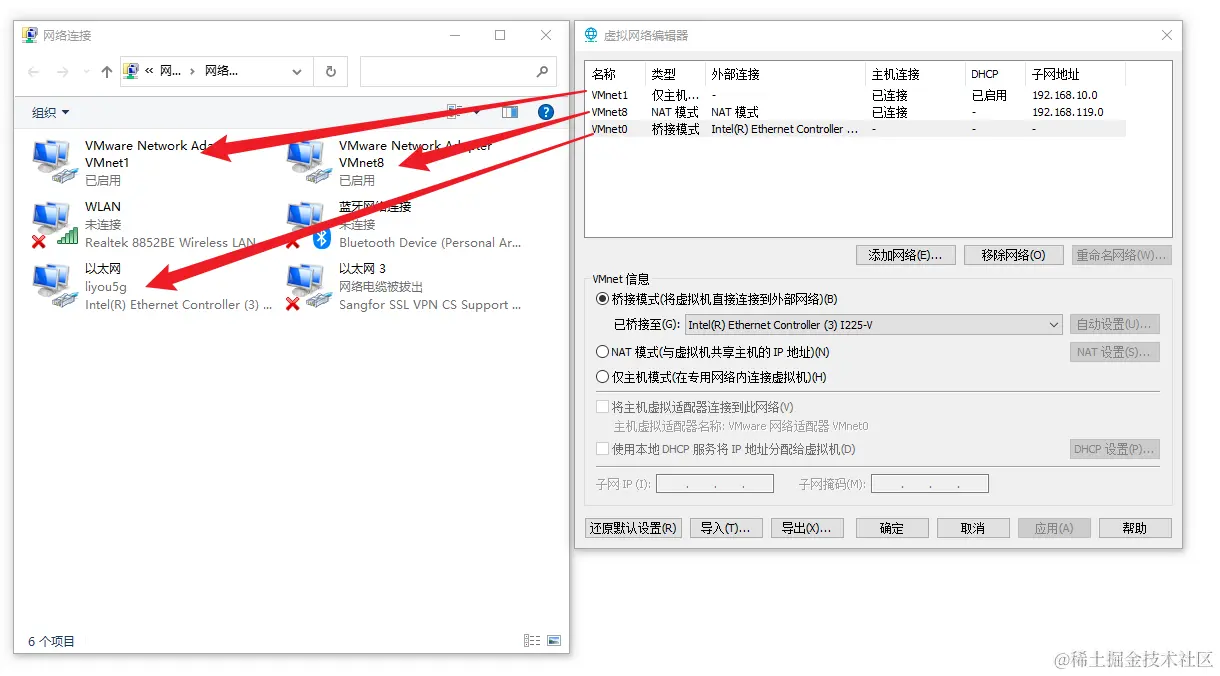Select the VMnet1 row in network list
The image size is (1220, 676).
click(x=856, y=95)
